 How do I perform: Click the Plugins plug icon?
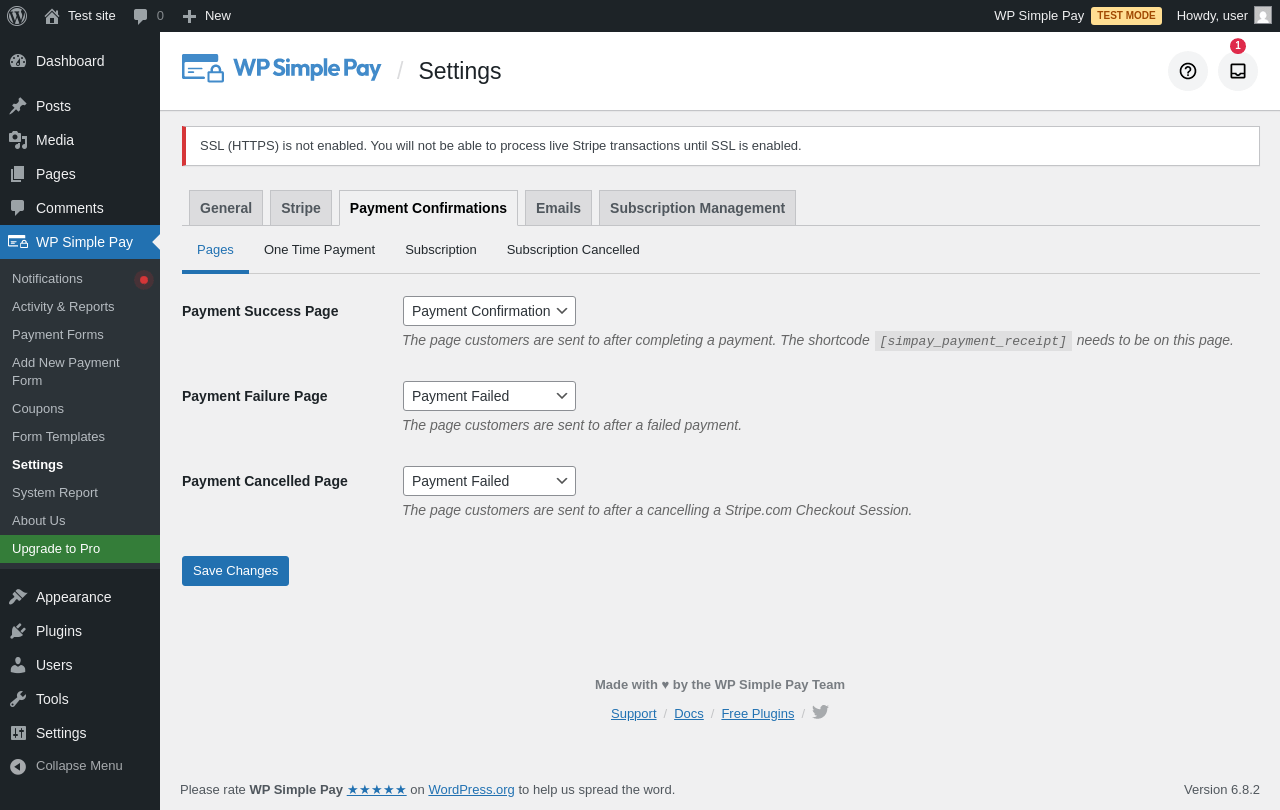18,631
